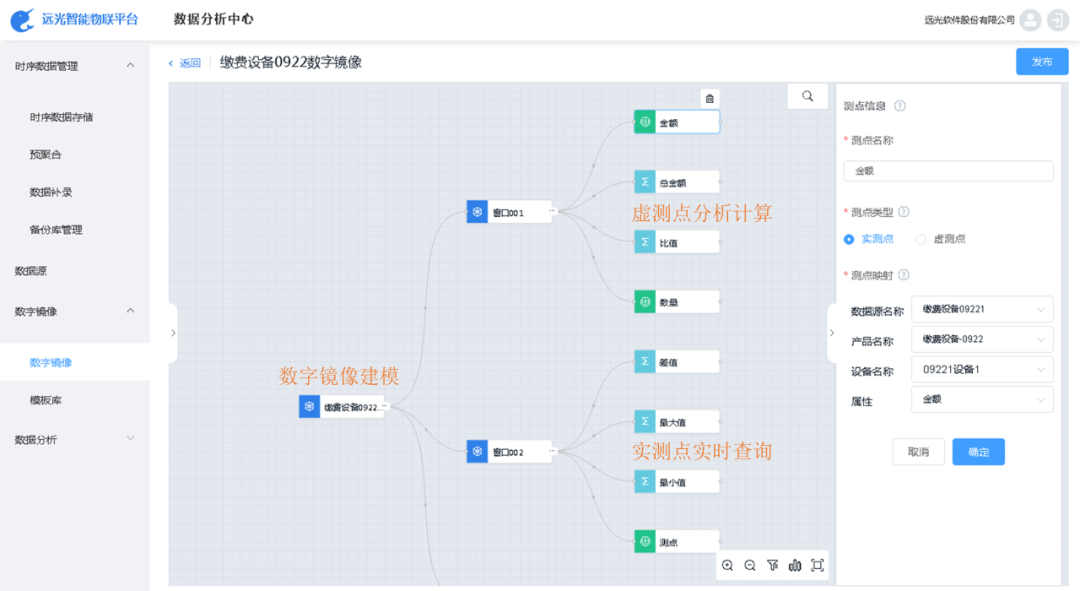Click the fit-to-screen icon in canvas toolbar

pyautogui.click(x=817, y=565)
